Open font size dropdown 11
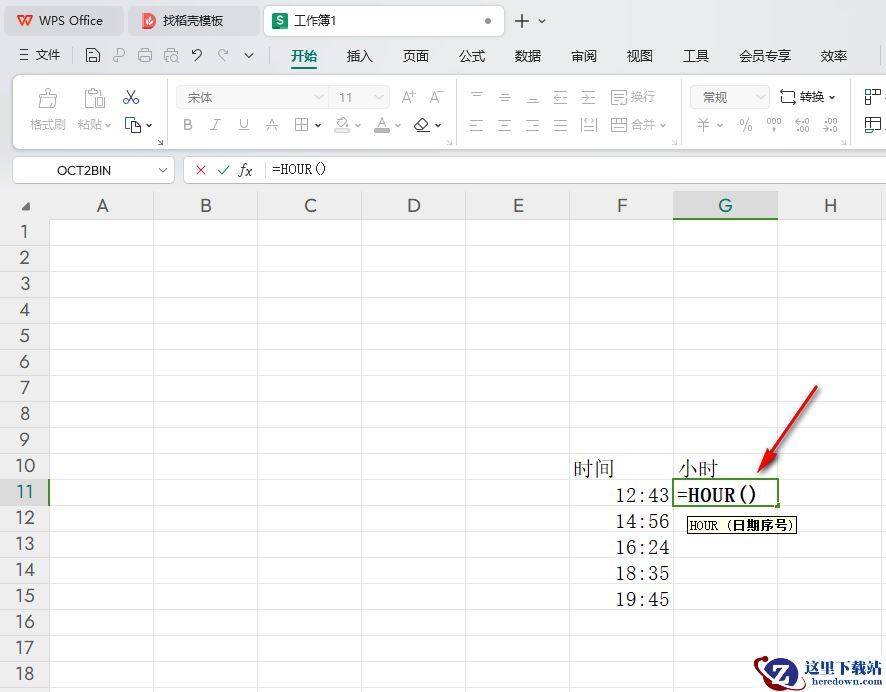This screenshot has height=692, width=886. click(x=379, y=97)
